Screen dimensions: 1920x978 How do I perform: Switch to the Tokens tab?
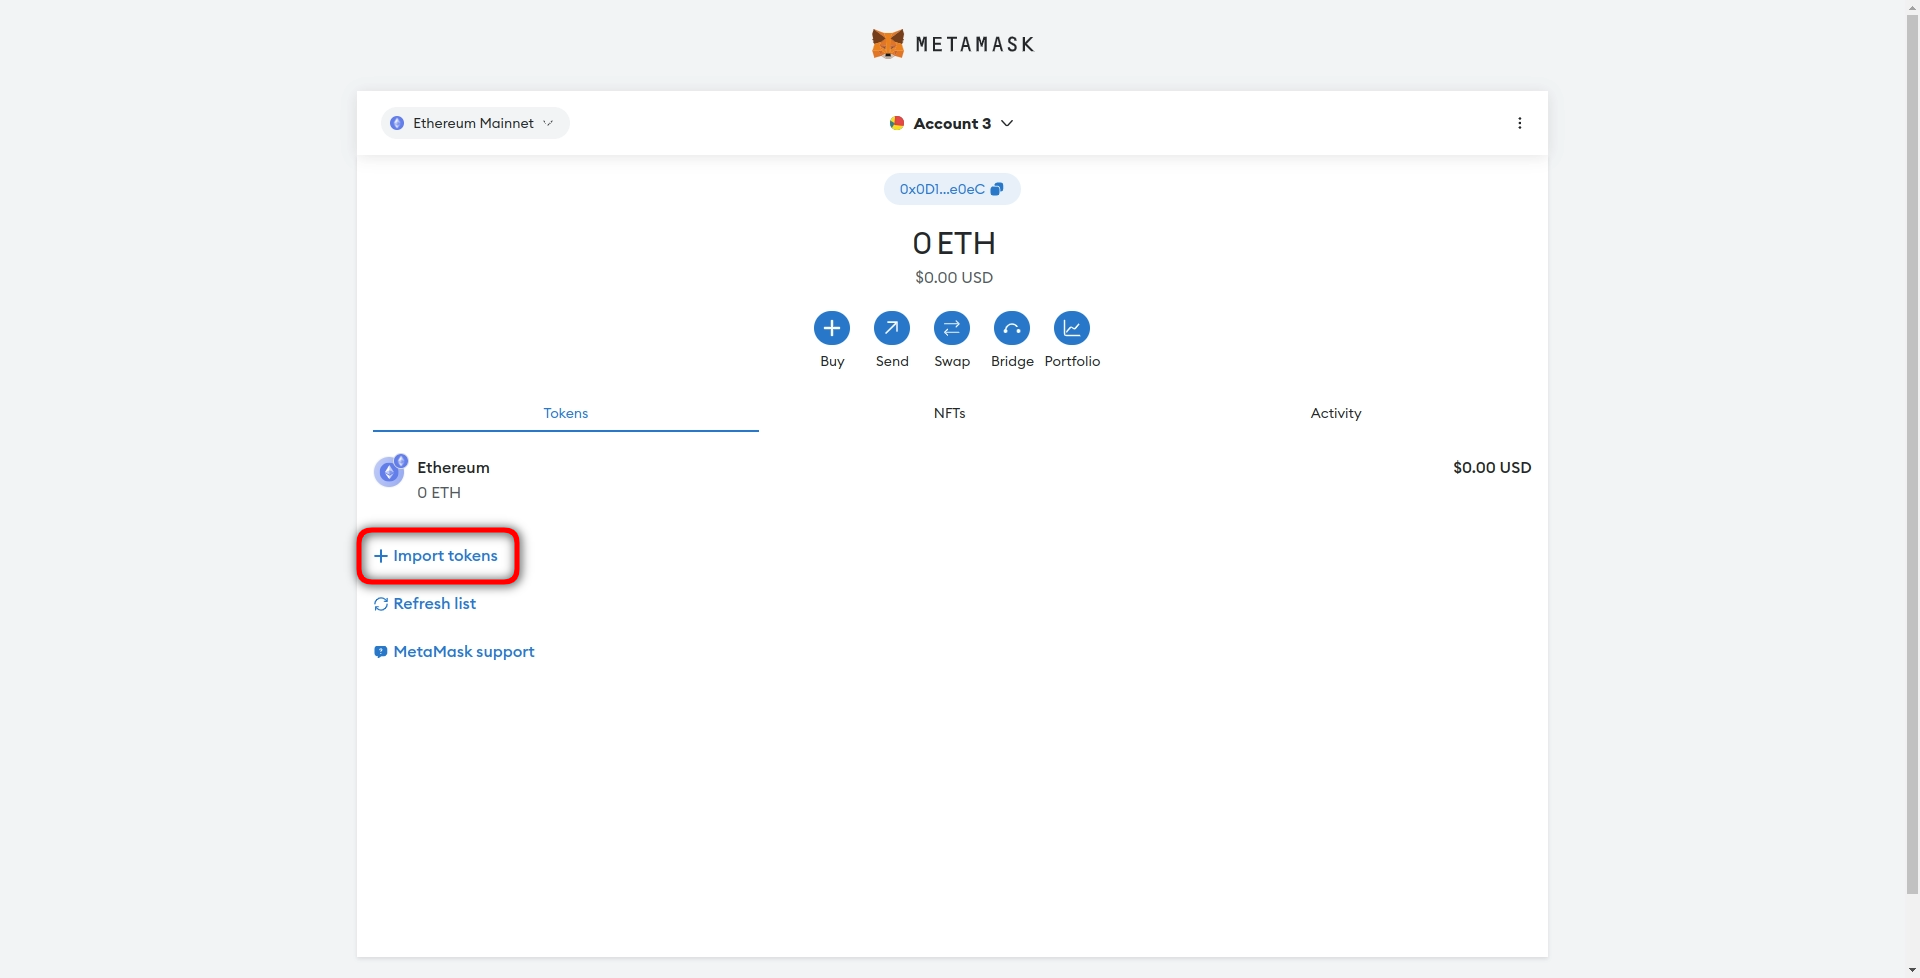566,413
